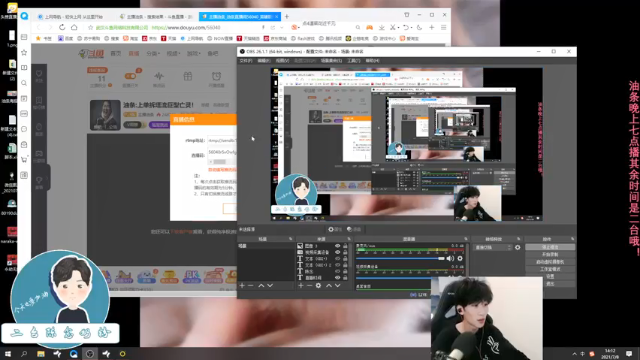The width and height of the screenshot is (640, 360).
Task: Toggle lock on 文本 (GDI+) source
Action: tap(345, 258)
